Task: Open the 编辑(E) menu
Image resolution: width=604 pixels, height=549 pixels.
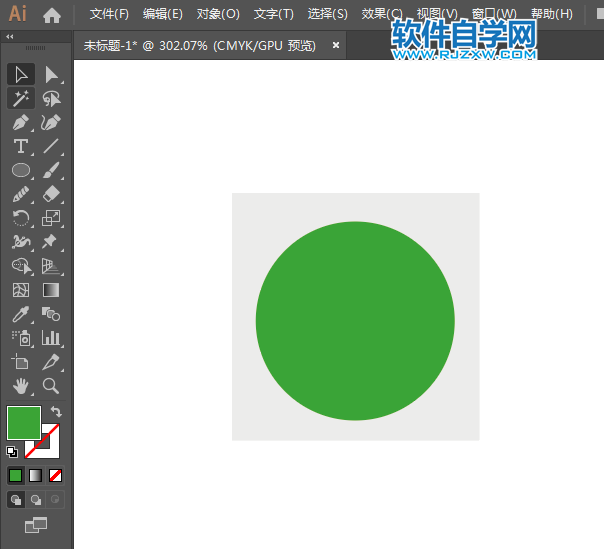Action: click(163, 14)
